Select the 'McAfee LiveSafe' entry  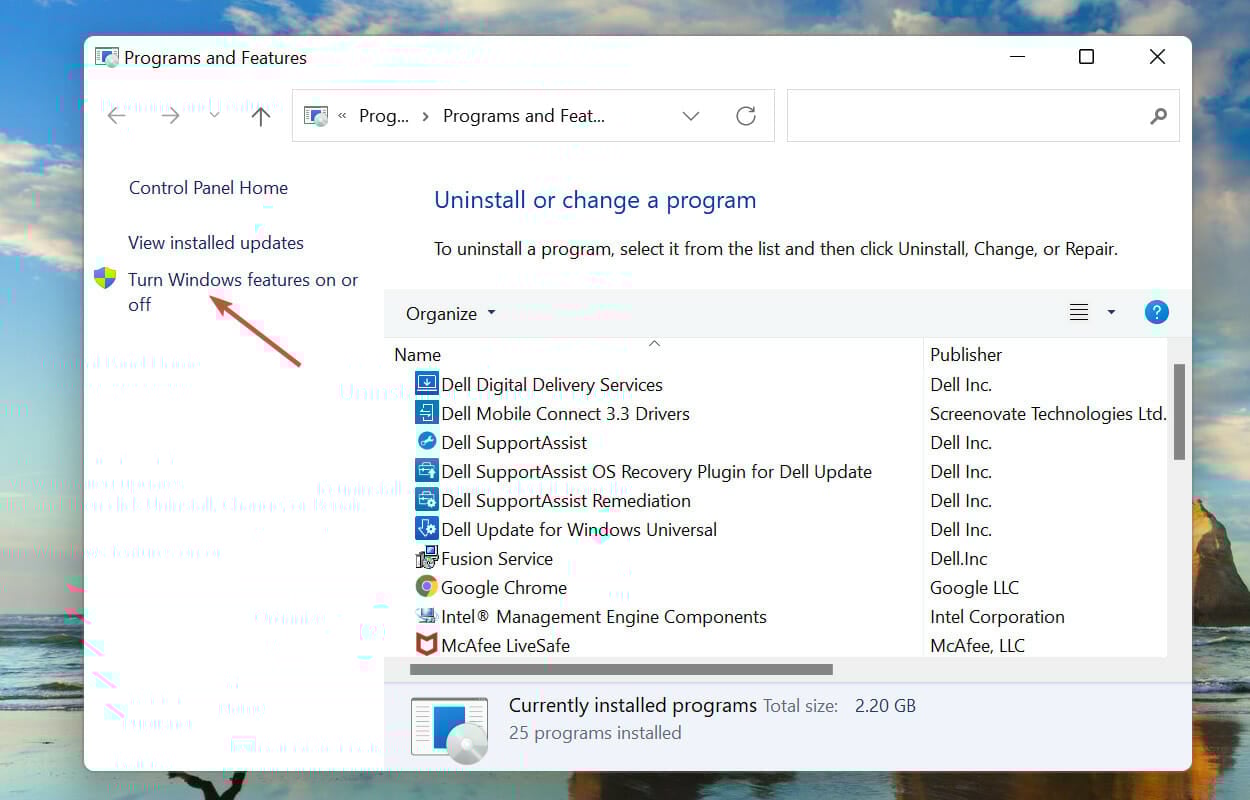click(x=505, y=646)
